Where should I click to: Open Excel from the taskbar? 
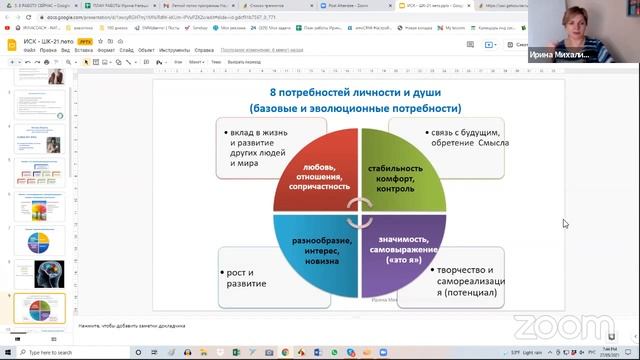click(236, 352)
